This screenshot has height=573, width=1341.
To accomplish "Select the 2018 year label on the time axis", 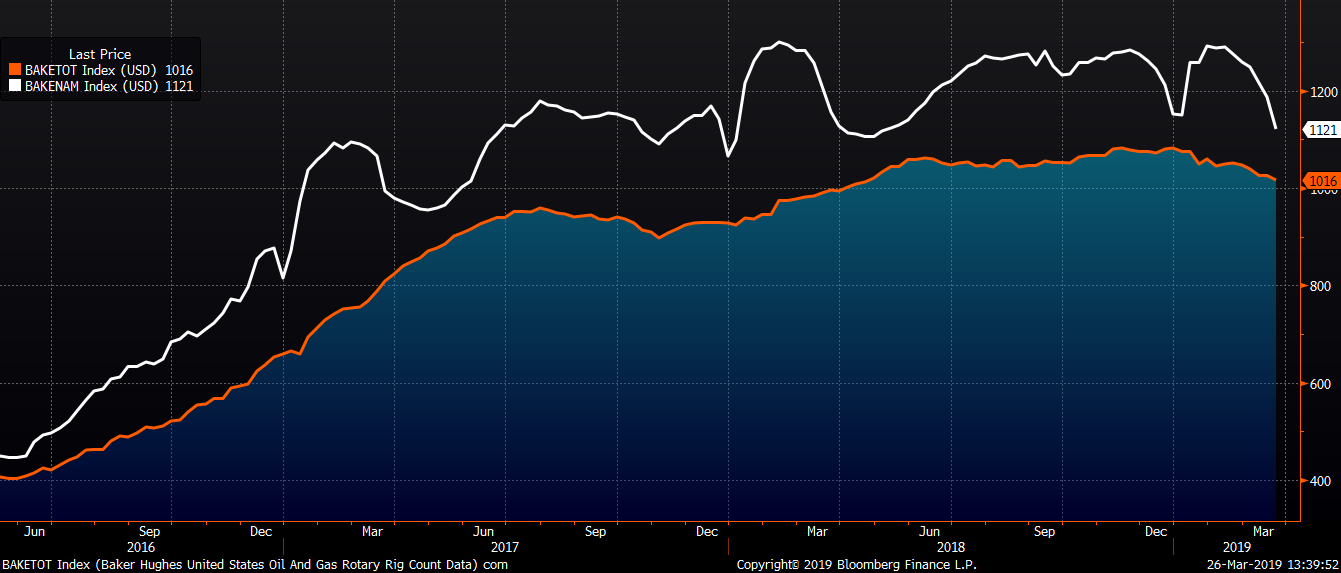I will (951, 548).
